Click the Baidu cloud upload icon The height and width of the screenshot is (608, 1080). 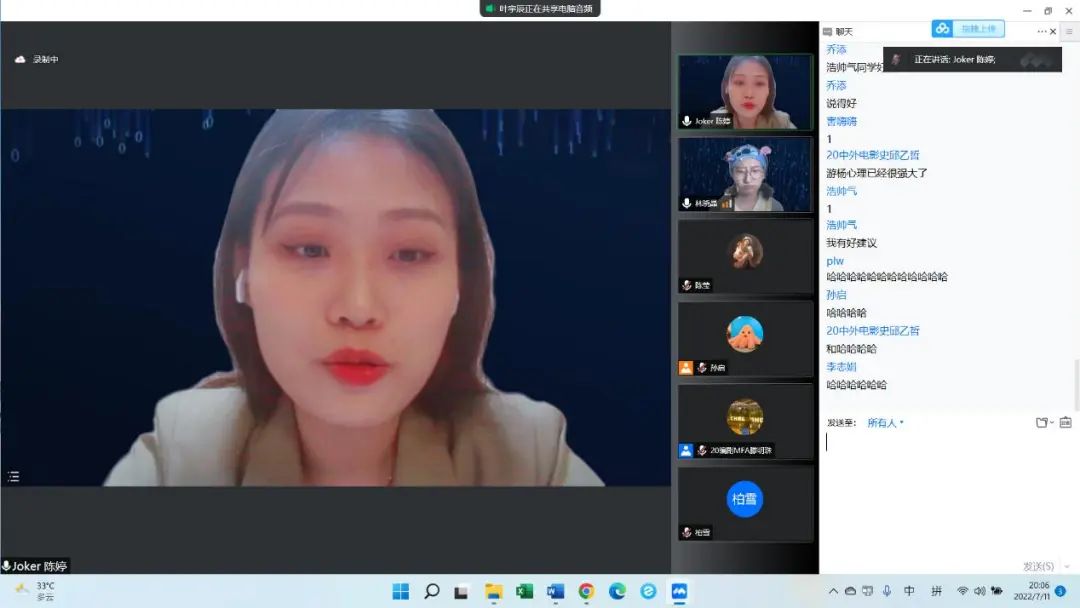click(942, 28)
